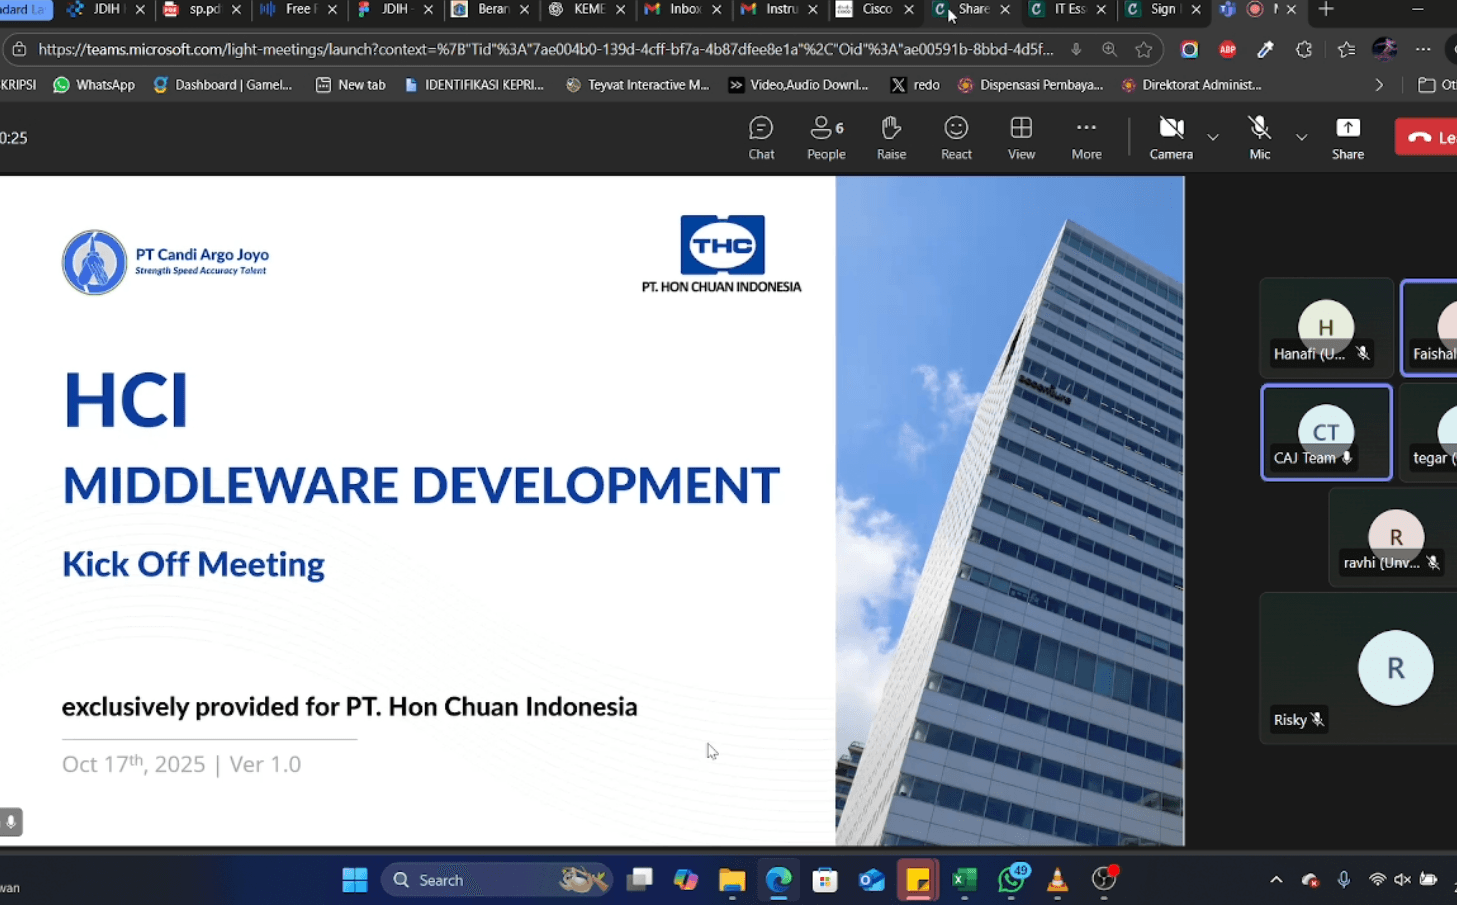Show the People participants list

coord(826,138)
